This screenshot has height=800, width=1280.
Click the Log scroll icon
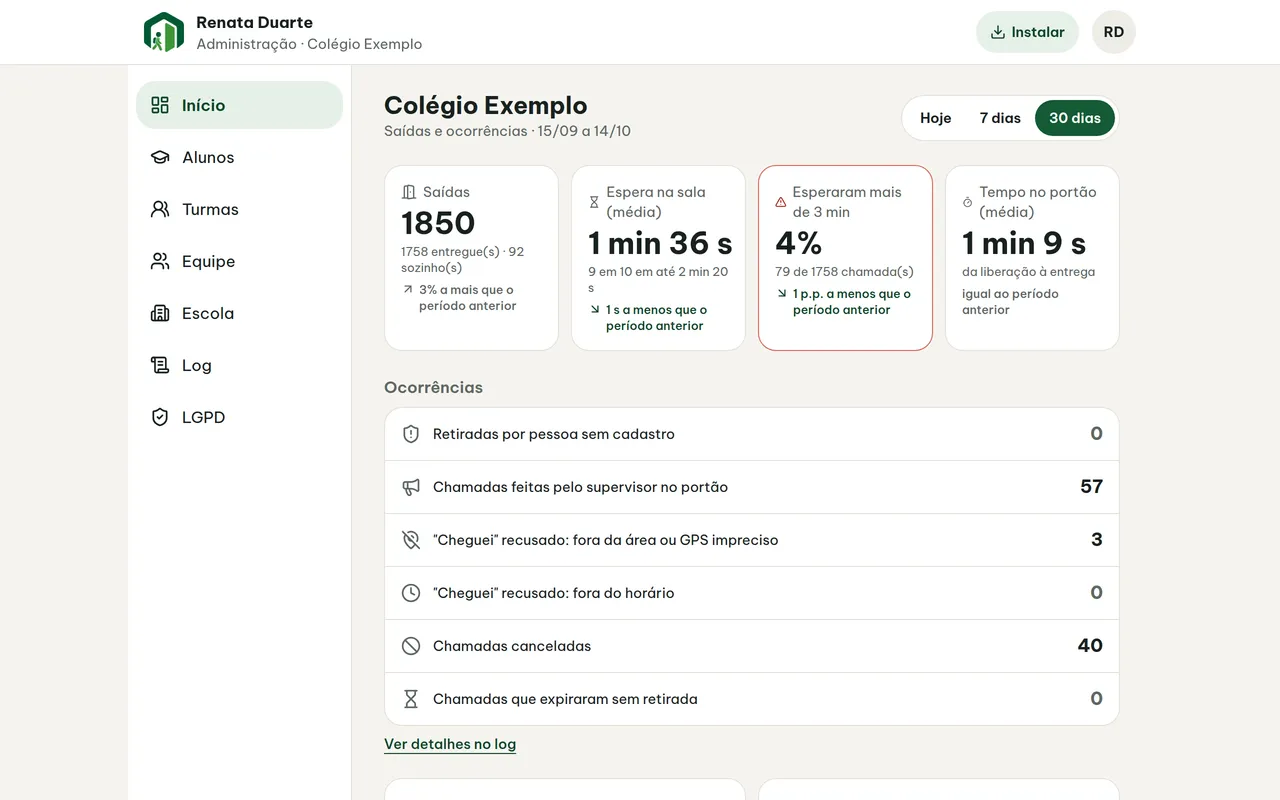click(x=160, y=365)
